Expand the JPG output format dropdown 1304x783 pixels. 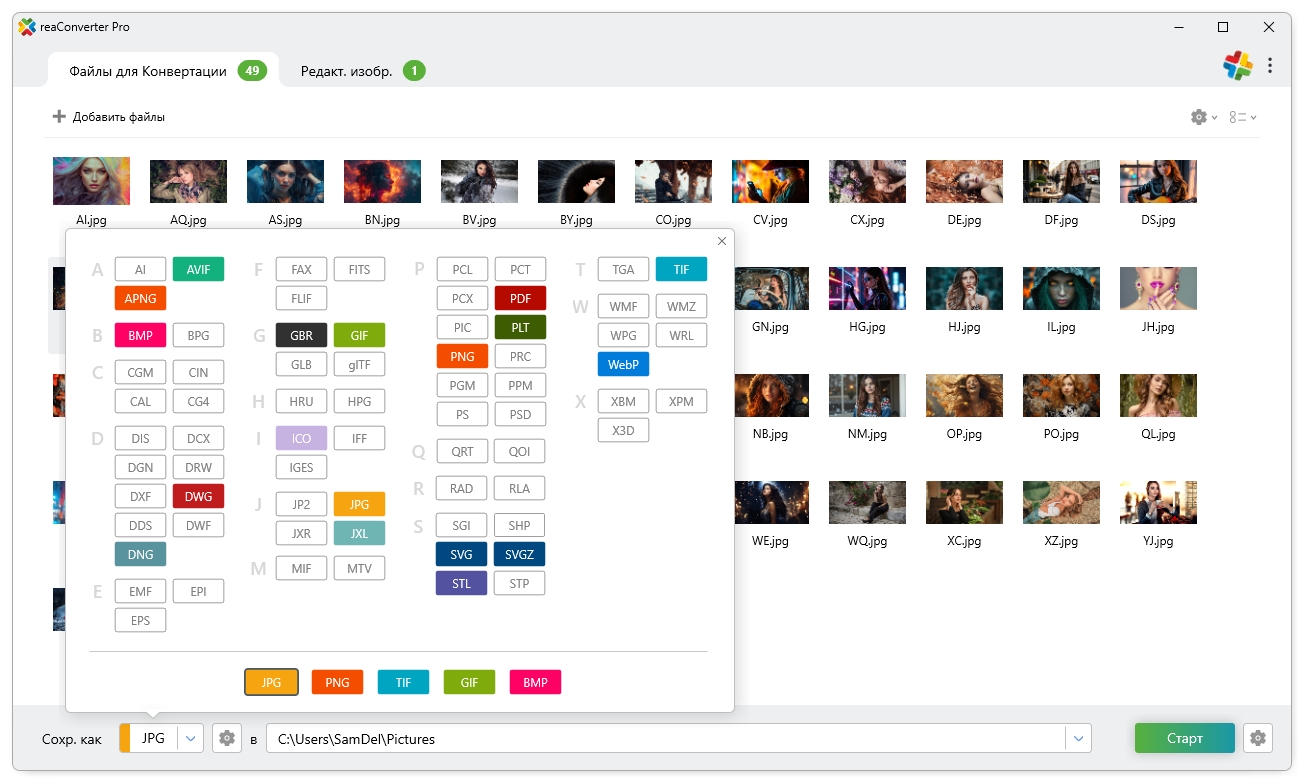[191, 739]
